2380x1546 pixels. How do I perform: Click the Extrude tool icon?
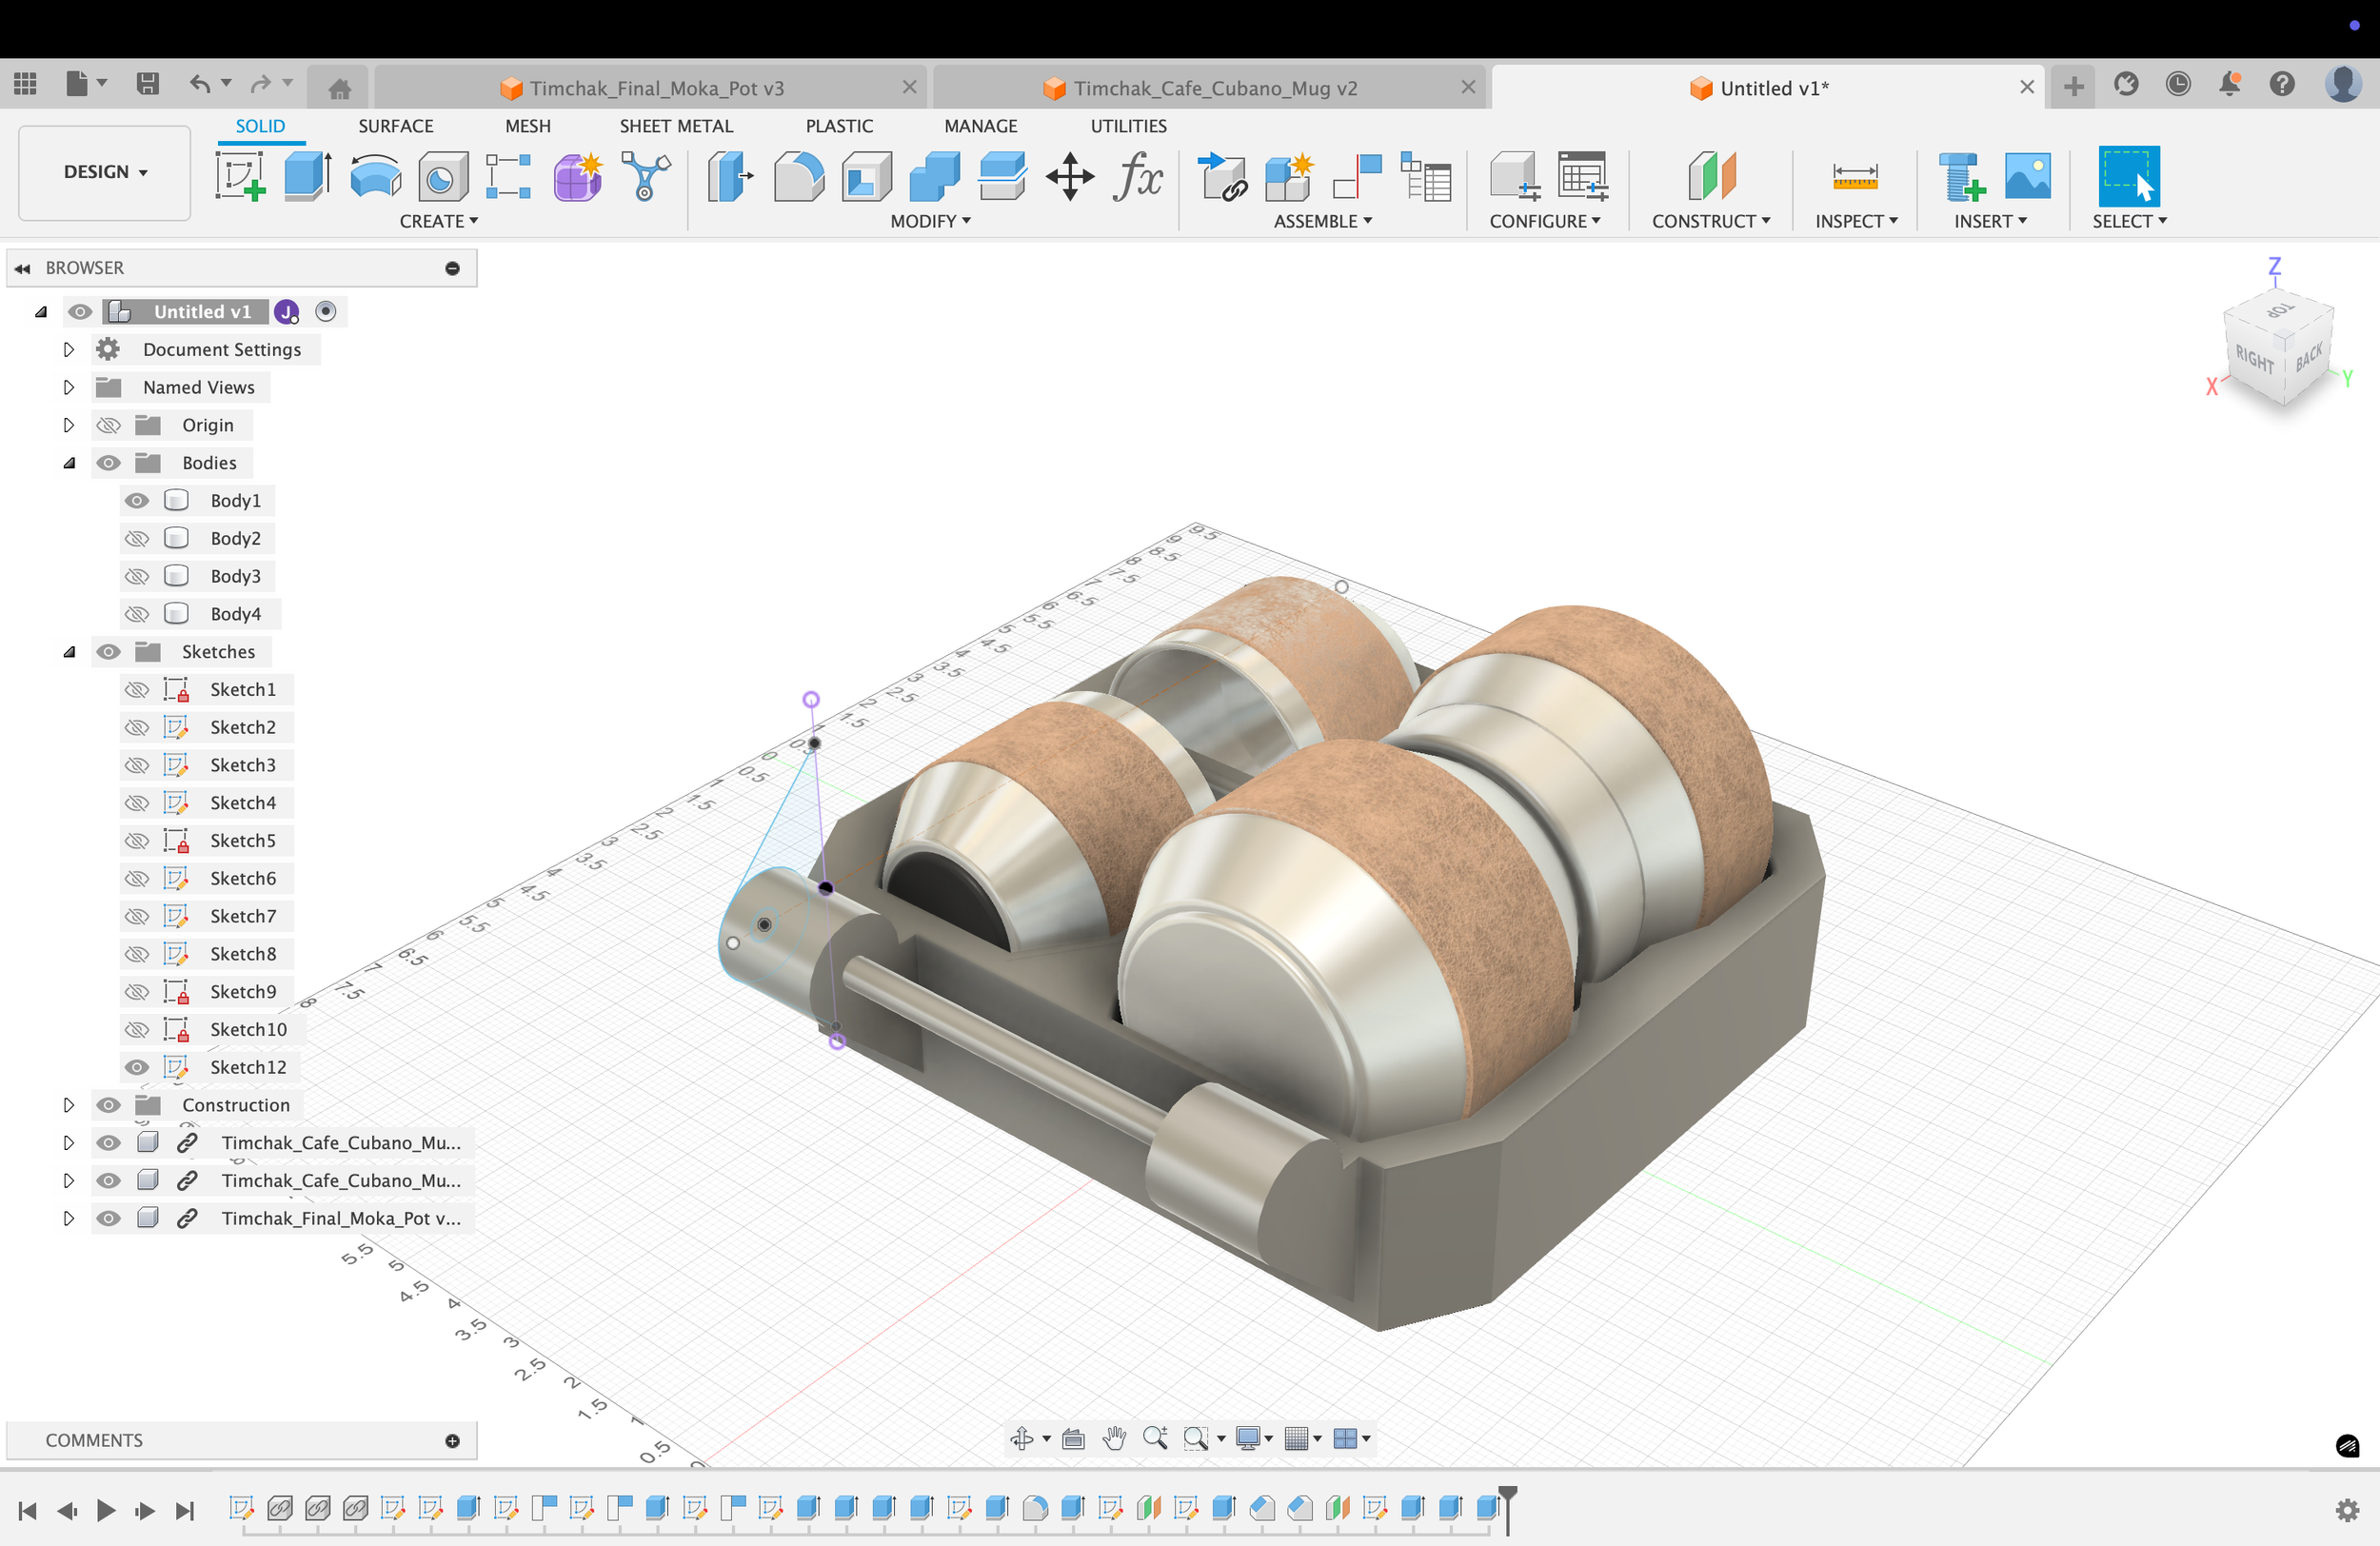[x=307, y=177]
